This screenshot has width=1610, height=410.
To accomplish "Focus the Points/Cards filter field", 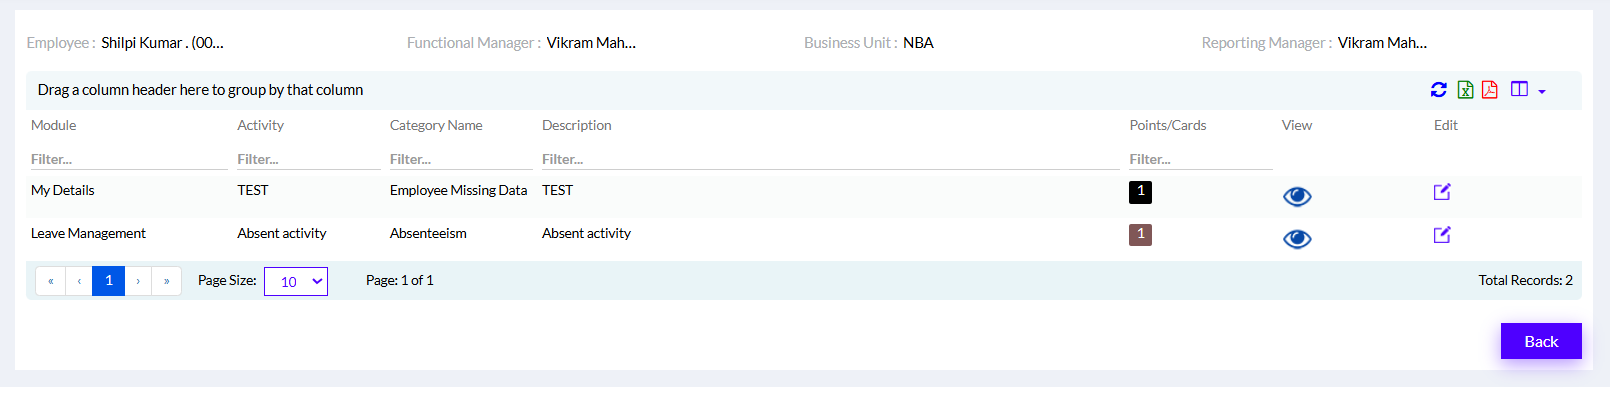I will tap(1201, 159).
